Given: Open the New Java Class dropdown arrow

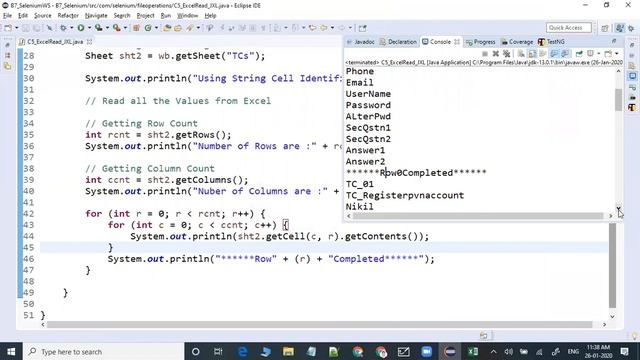Looking at the screenshot, I should click(156, 28).
